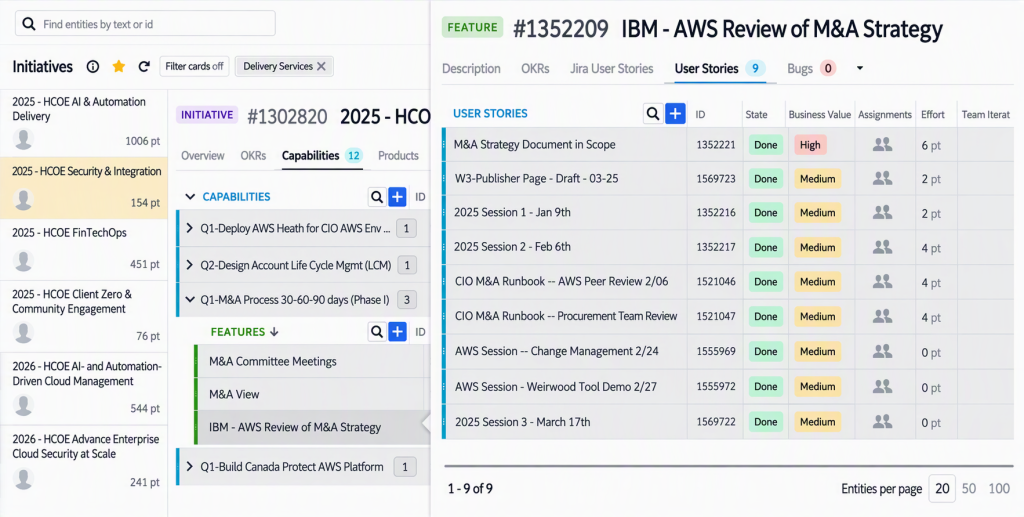1024x517 pixels.
Task: Toggle Features sort order arrow
Action: pyautogui.click(x=274, y=332)
